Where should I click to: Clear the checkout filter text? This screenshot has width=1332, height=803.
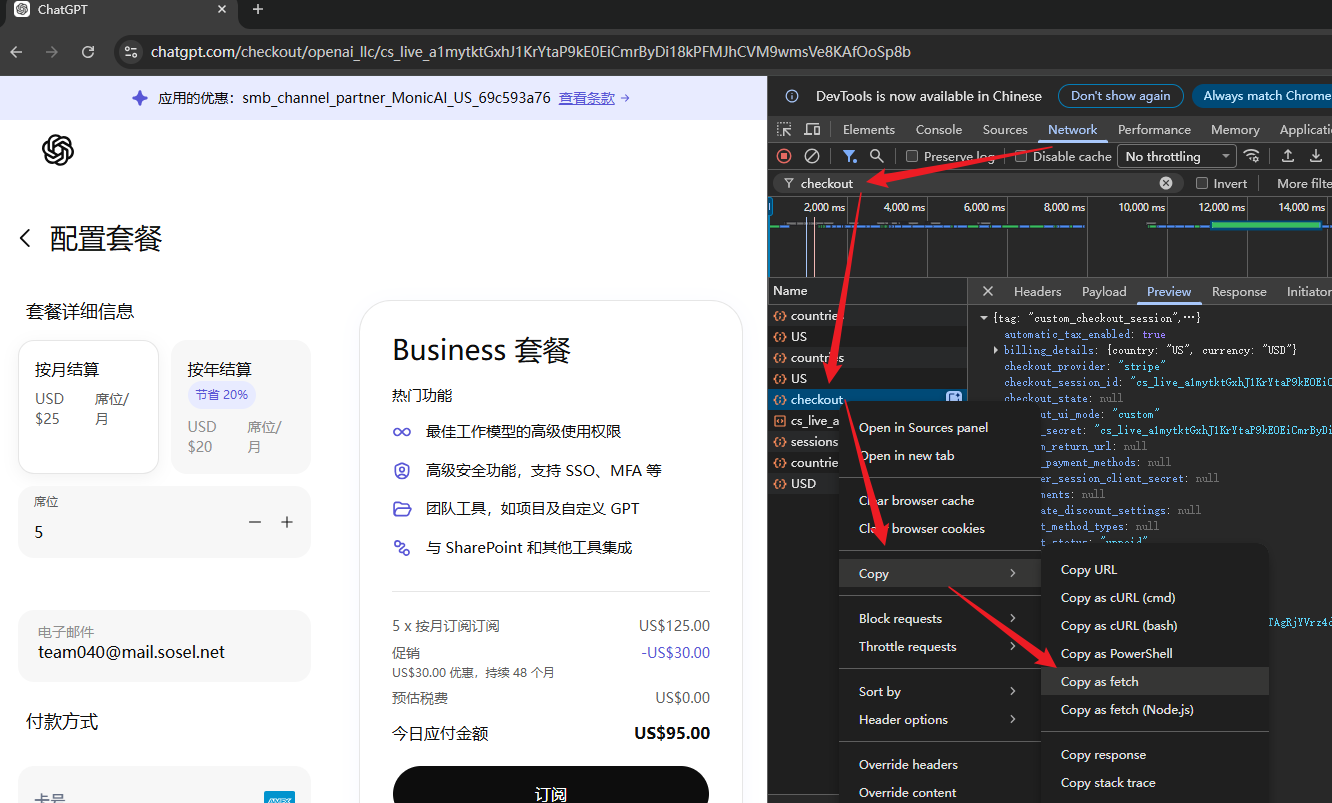[x=1165, y=183]
